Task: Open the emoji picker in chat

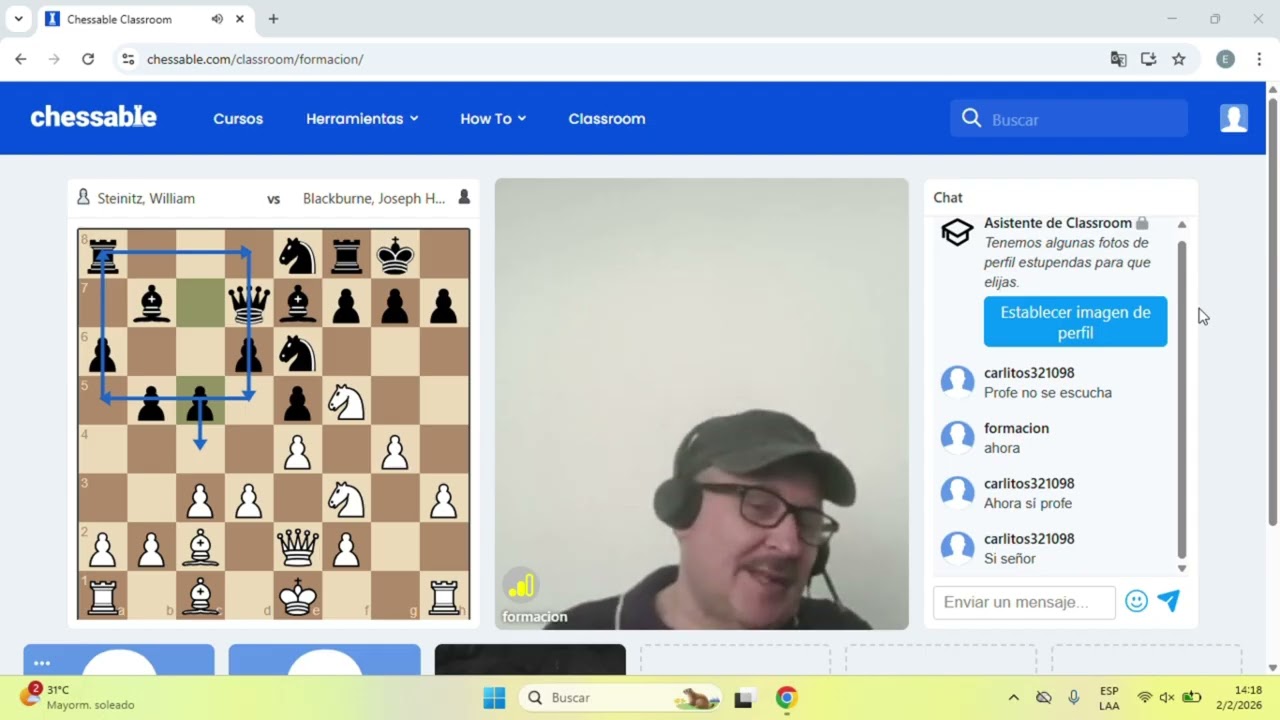Action: 1136,601
